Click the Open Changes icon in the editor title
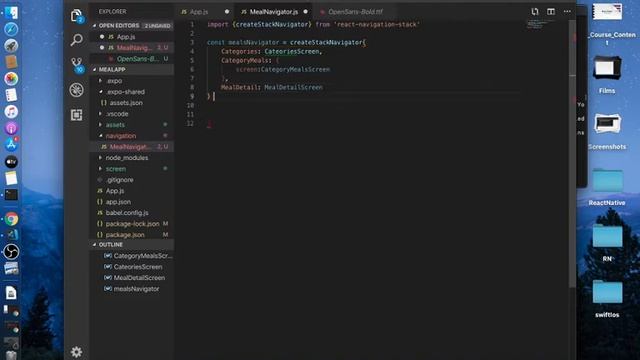640x360 pixels. pos(535,11)
